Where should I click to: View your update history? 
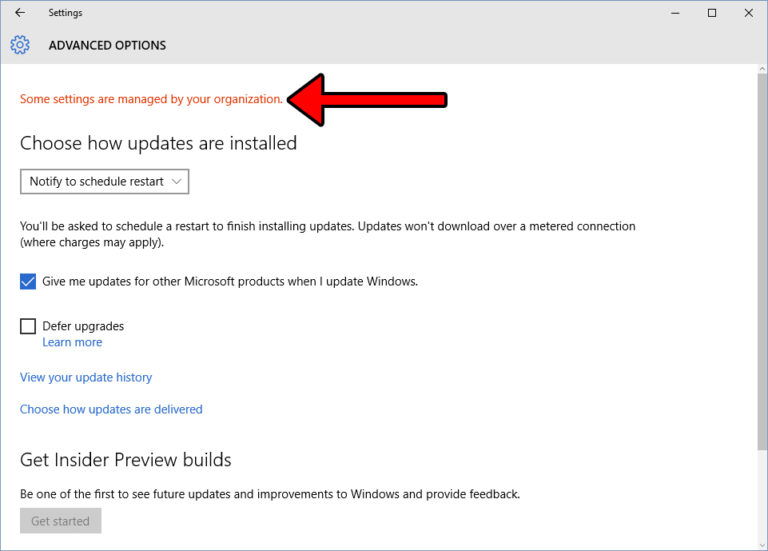click(86, 377)
